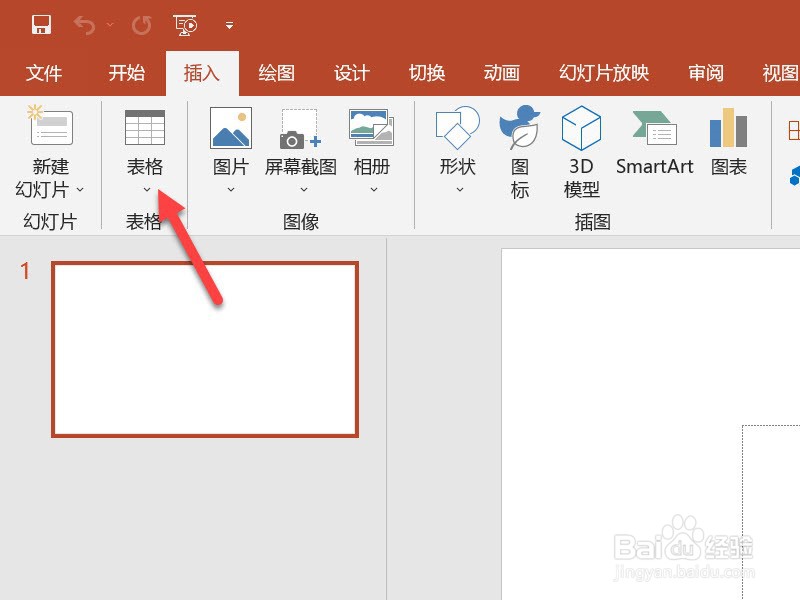Click the 图表 chart icon

[729, 128]
